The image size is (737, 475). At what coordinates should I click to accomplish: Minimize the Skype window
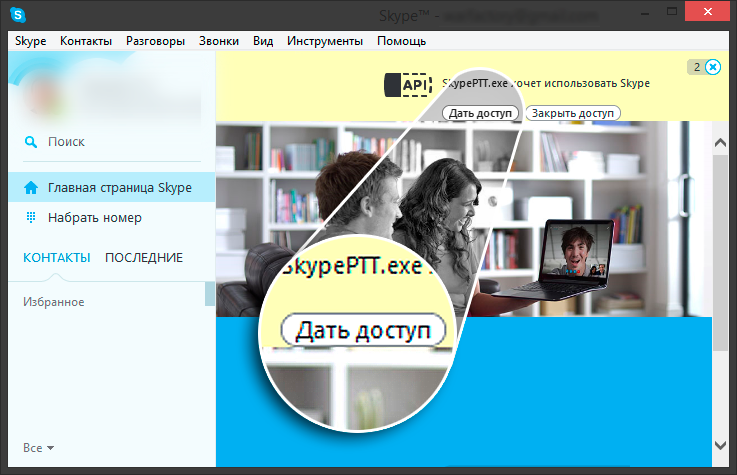pyautogui.click(x=645, y=13)
